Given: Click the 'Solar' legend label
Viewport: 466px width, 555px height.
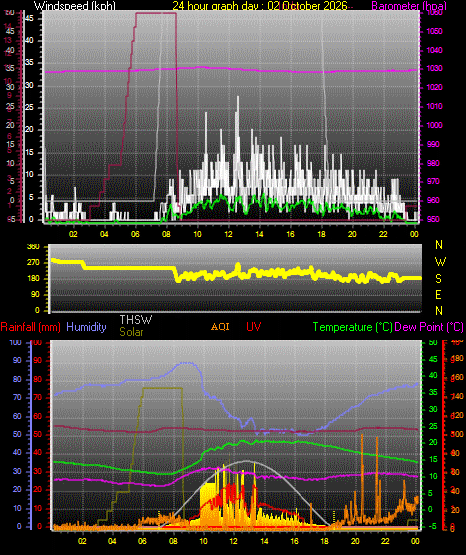Looking at the screenshot, I should (x=131, y=332).
